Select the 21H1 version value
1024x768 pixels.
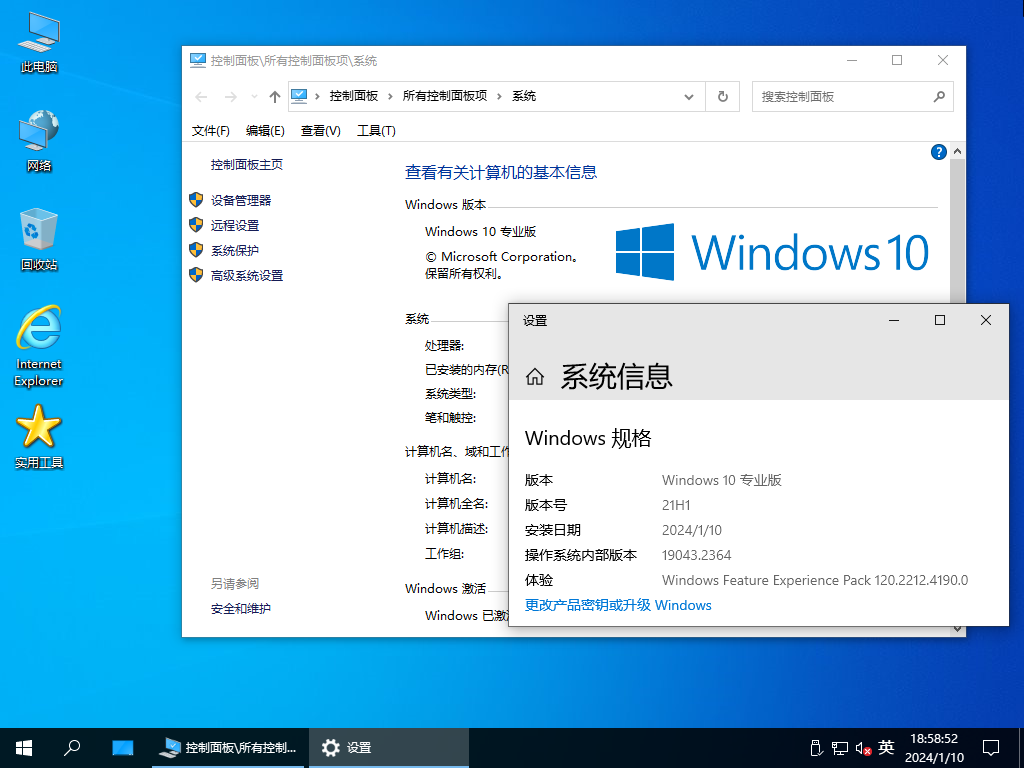[x=676, y=505]
